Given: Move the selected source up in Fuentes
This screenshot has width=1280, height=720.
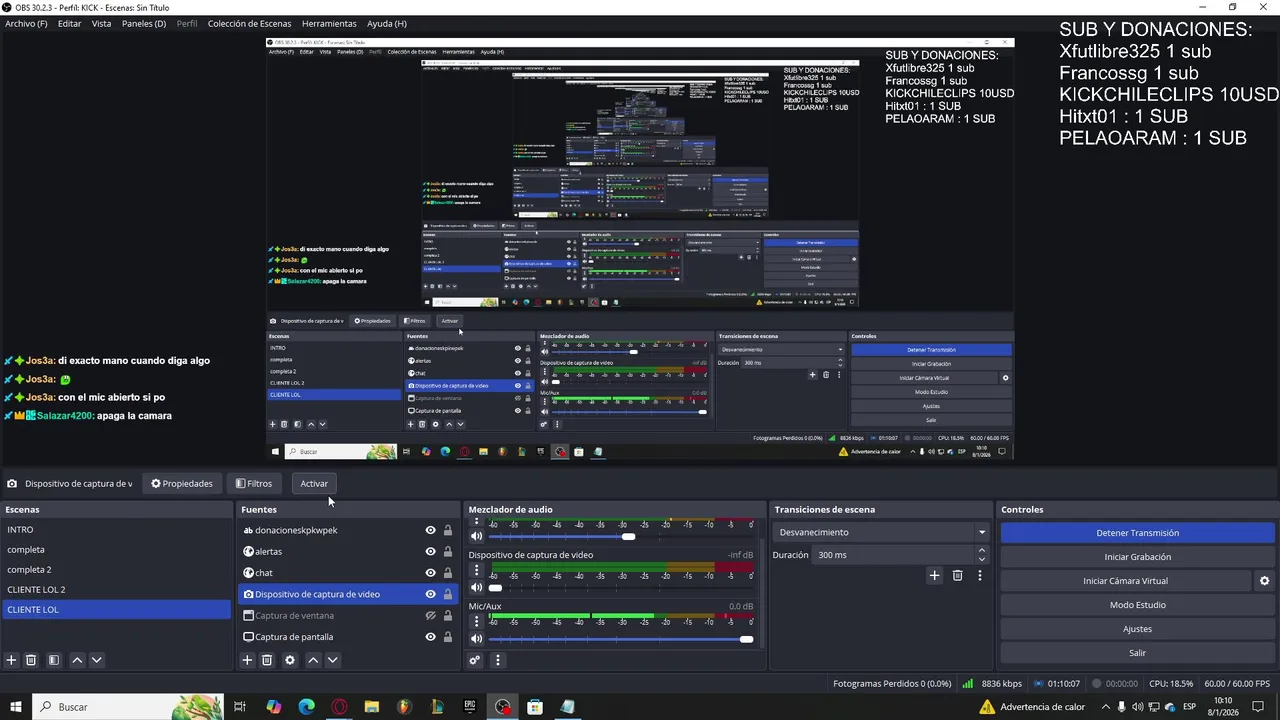Looking at the screenshot, I should pos(313,660).
